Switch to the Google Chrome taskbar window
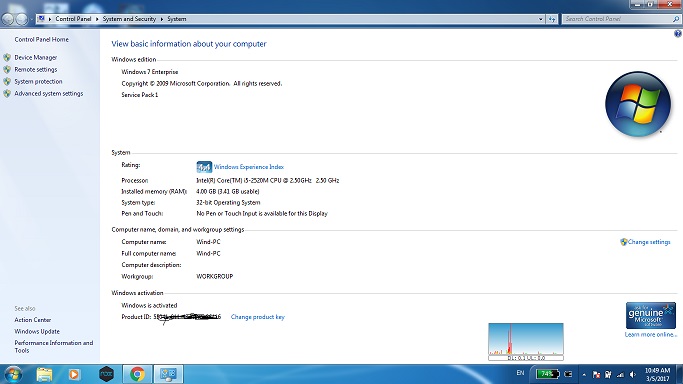Screen dimensions: 683x384 (x=137, y=374)
